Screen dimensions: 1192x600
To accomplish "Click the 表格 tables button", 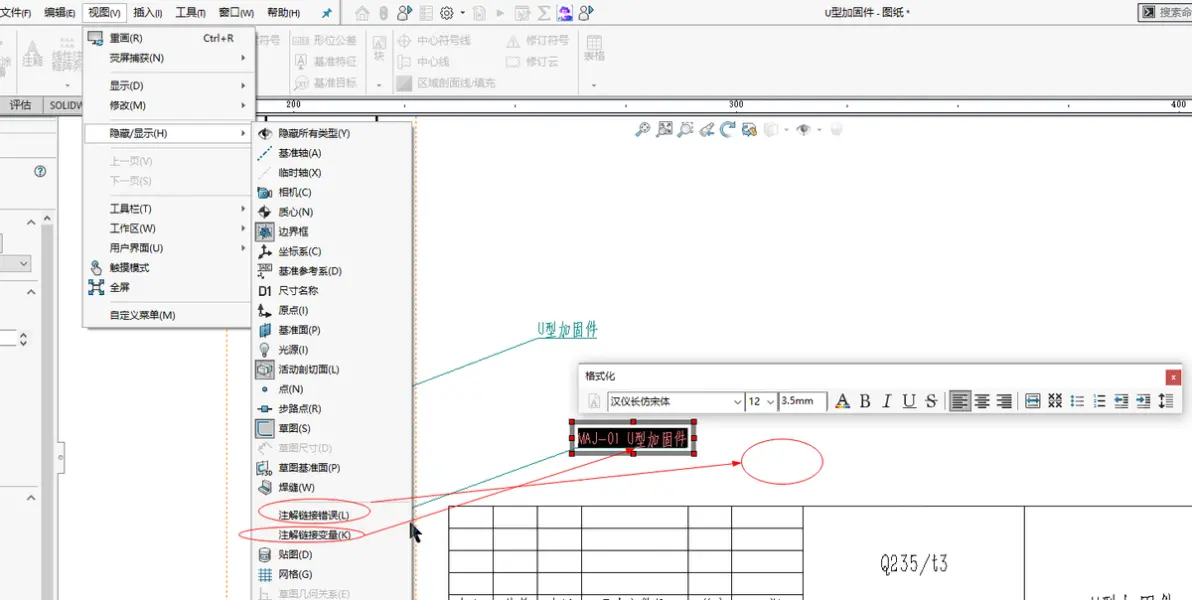I will tap(594, 48).
